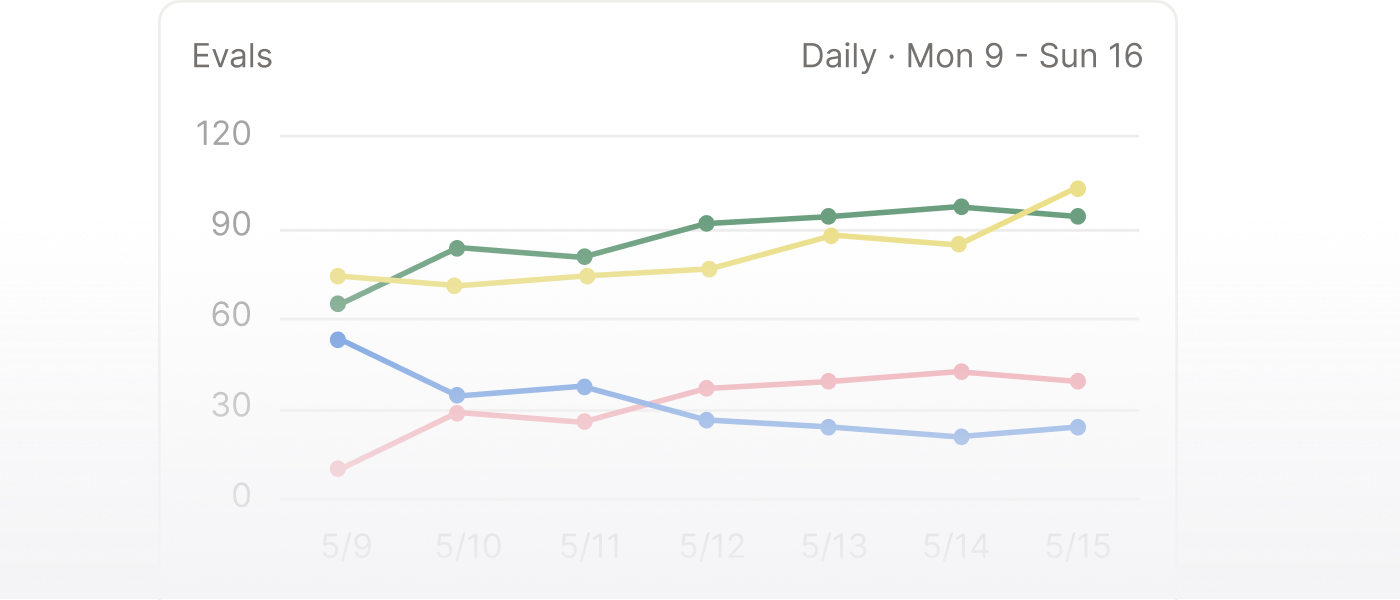Click the green data point on 5/10
Viewport: 1400px width, 600px height.
tap(457, 248)
